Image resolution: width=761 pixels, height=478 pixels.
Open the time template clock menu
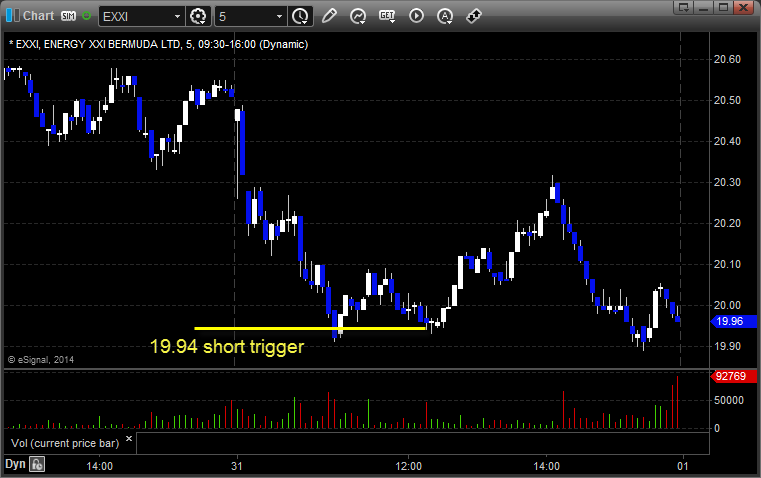pyautogui.click(x=300, y=16)
